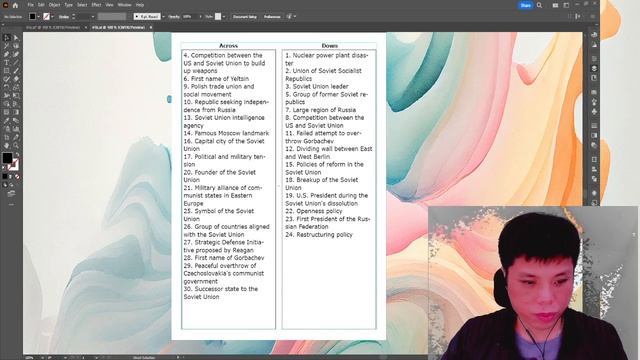The height and width of the screenshot is (360, 640).
Task: Set paint mode to None
Action: point(17,177)
